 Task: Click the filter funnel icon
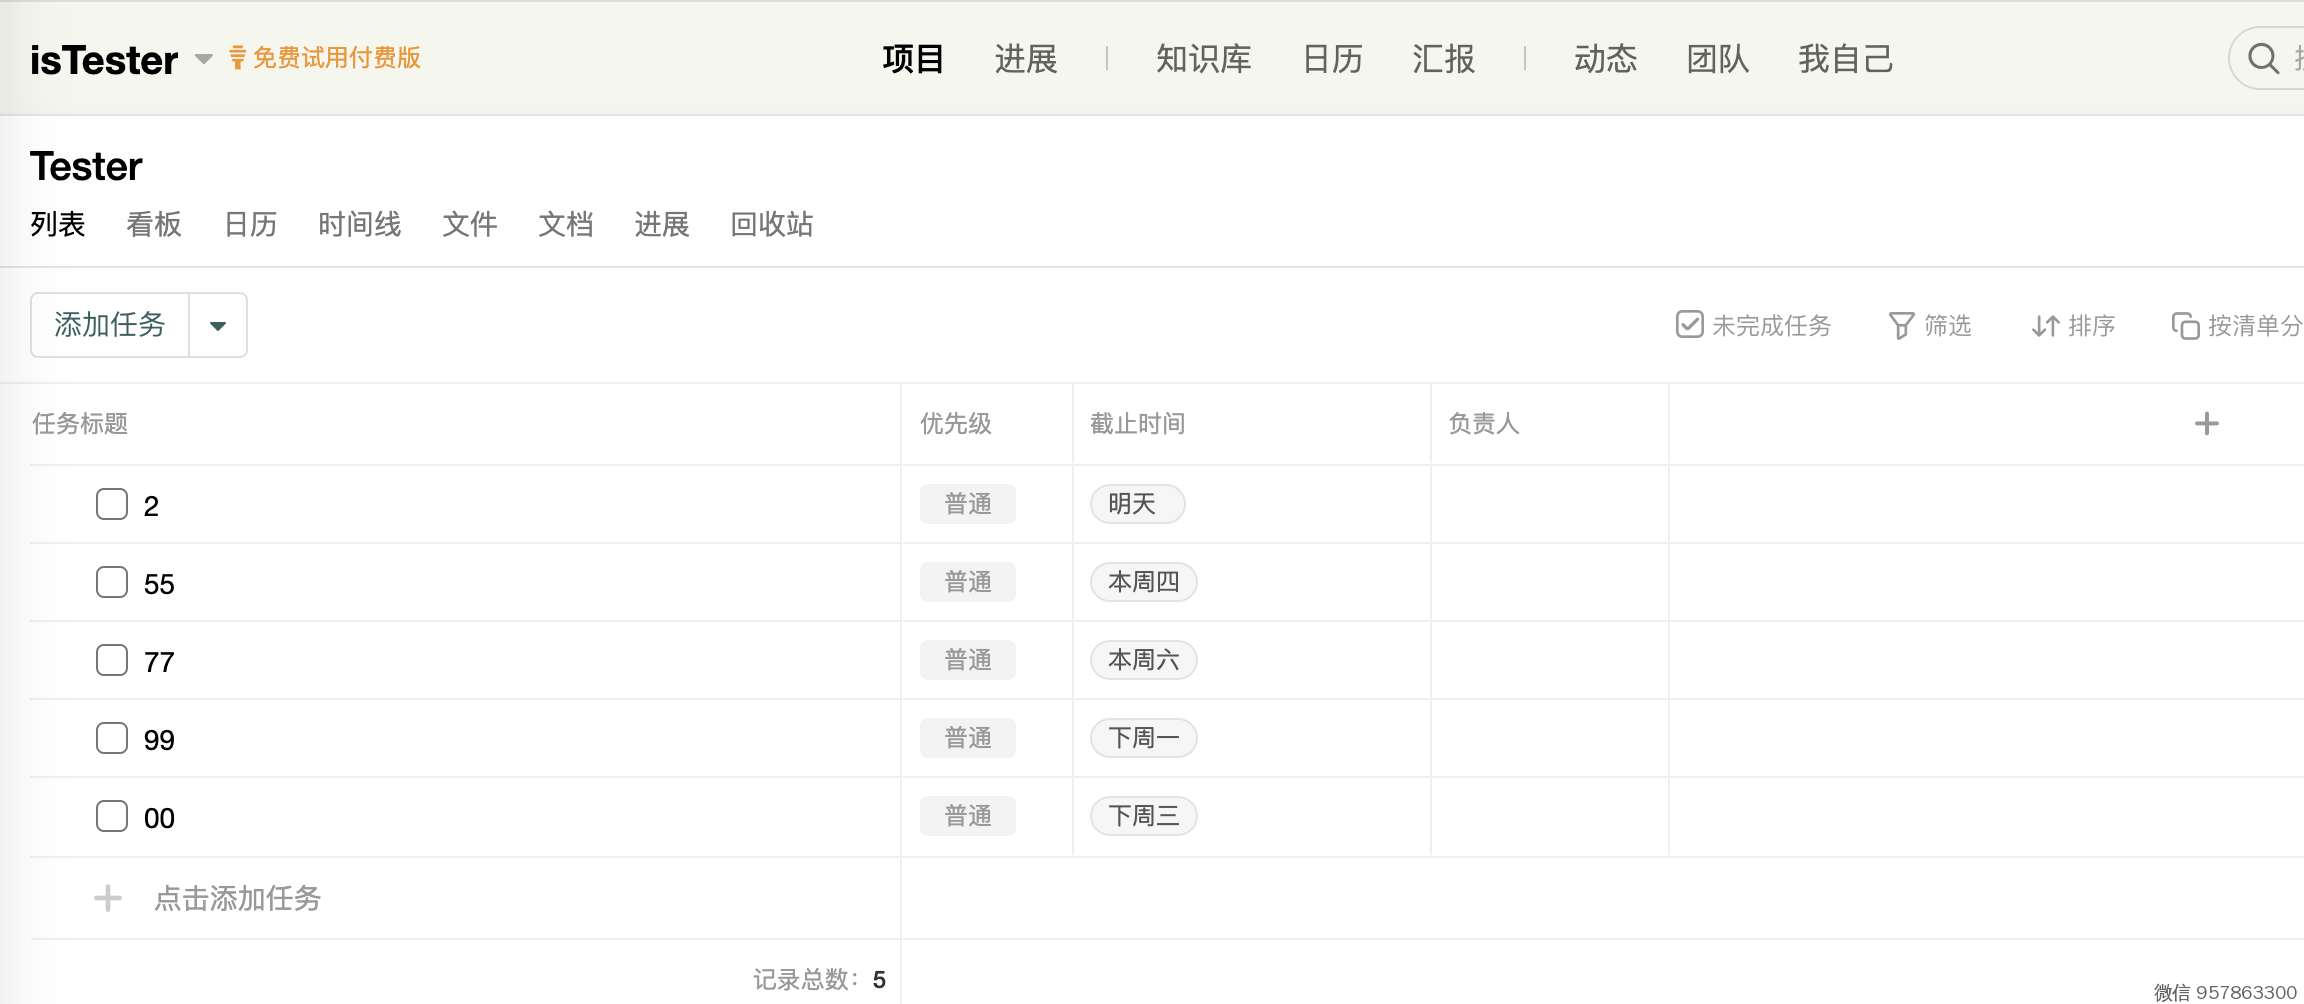pyautogui.click(x=1901, y=326)
